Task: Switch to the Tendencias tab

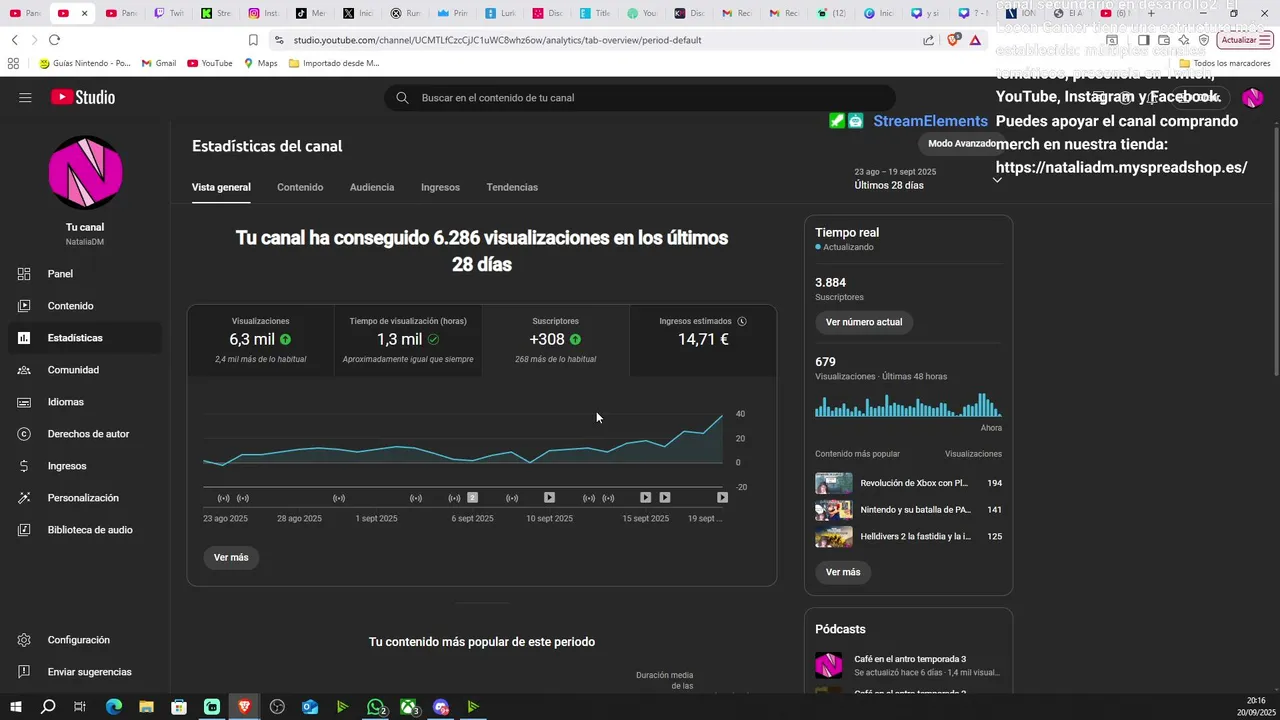Action: [x=512, y=187]
